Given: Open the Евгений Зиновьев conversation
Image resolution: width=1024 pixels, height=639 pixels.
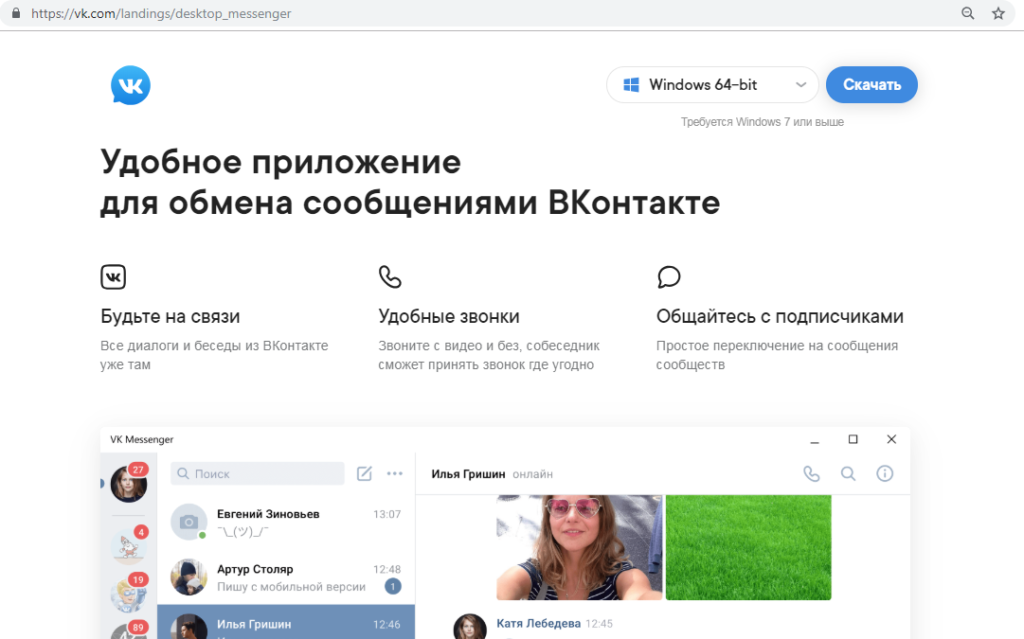Looking at the screenshot, I should 286,523.
